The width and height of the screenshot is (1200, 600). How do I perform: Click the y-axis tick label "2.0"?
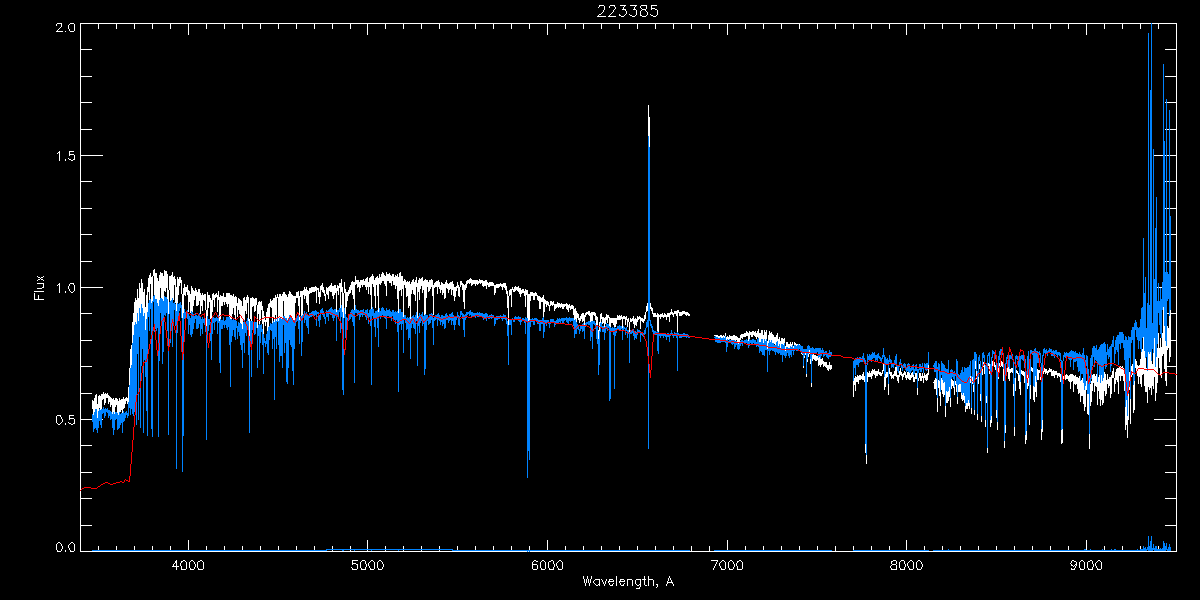click(64, 29)
